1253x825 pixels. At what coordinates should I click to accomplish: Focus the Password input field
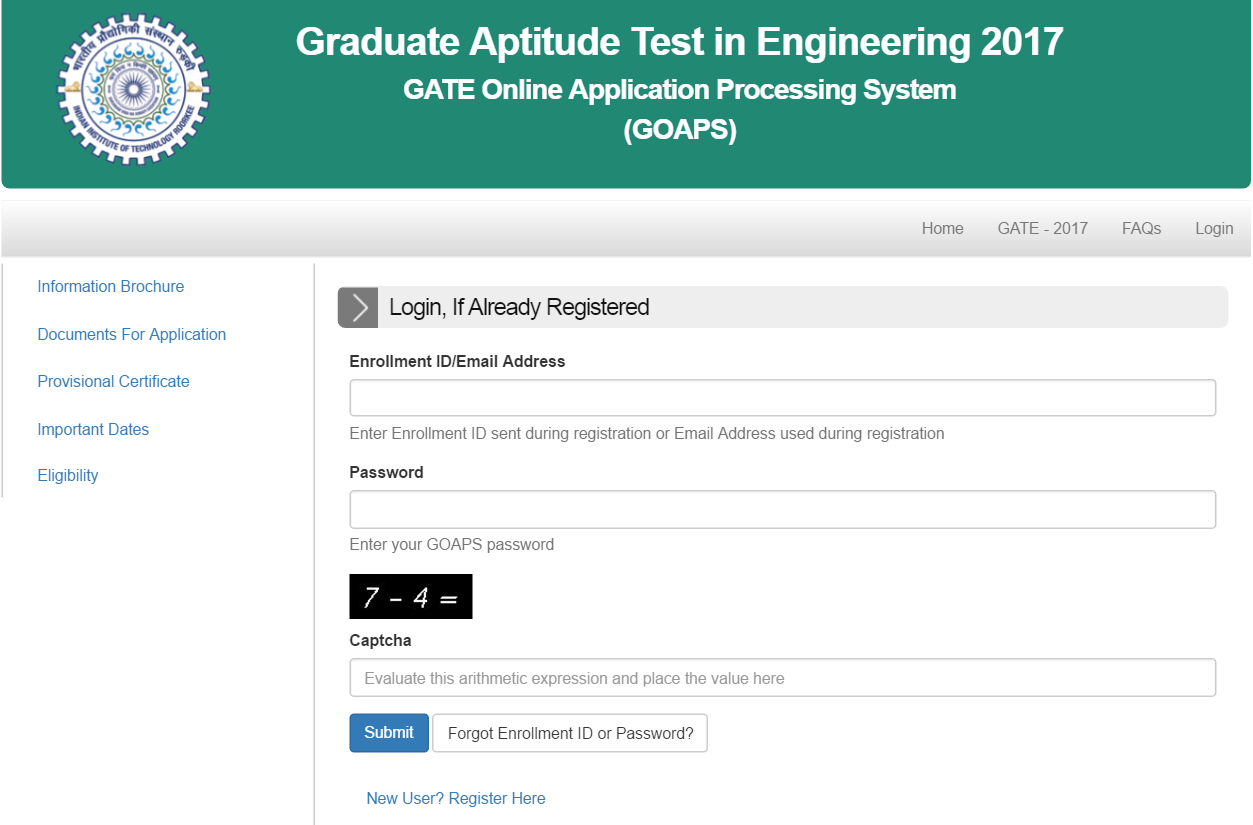click(782, 509)
